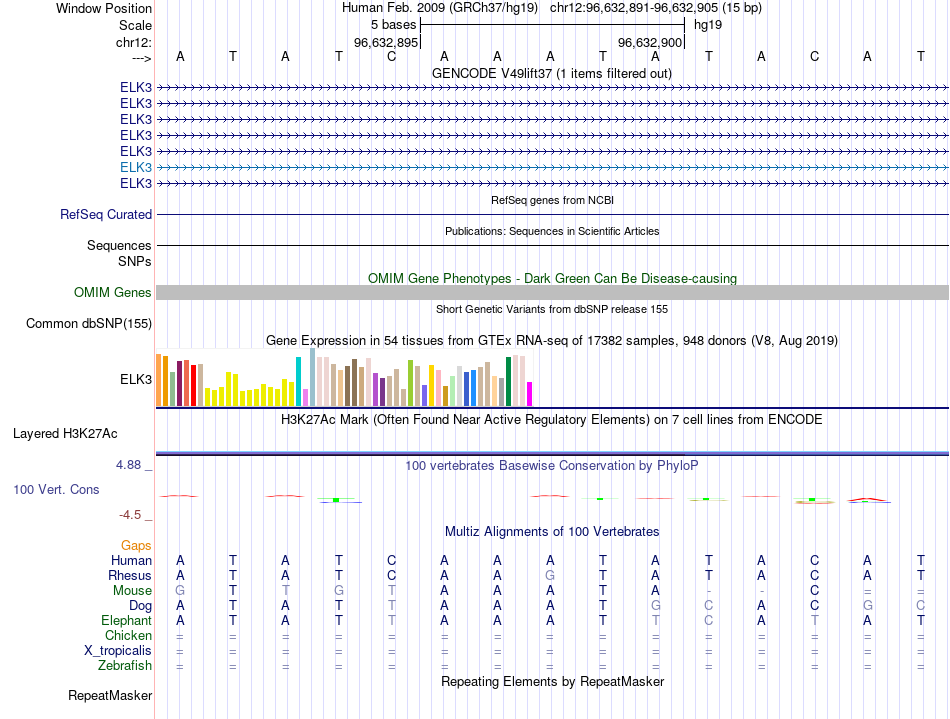Image resolution: width=950 pixels, height=719 pixels.
Task: Open the Common dbSNP(155) track label
Action: pos(88,323)
